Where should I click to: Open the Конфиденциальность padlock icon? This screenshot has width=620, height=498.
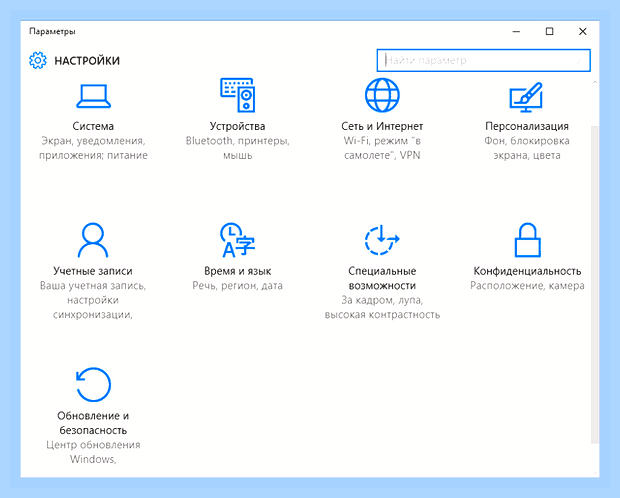[527, 240]
